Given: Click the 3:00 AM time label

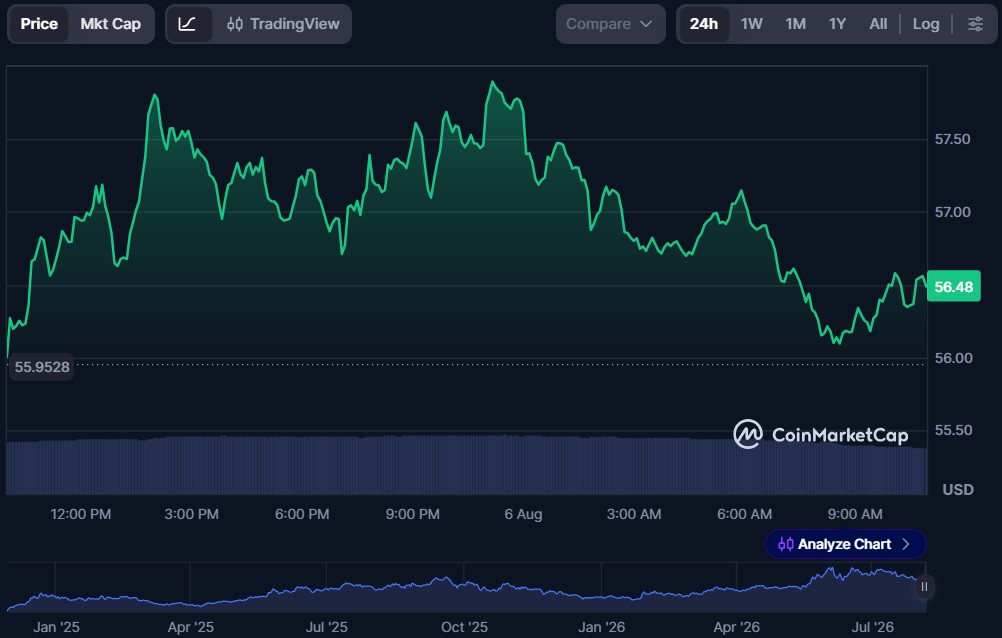Looking at the screenshot, I should (x=633, y=514).
